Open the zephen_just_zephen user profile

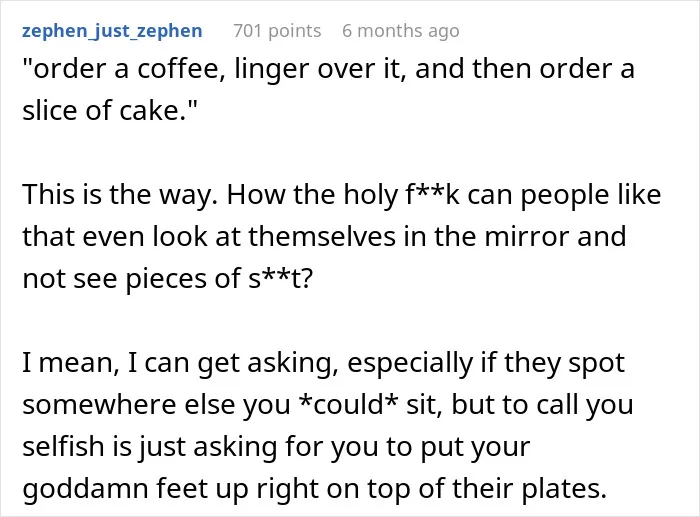[112, 31]
